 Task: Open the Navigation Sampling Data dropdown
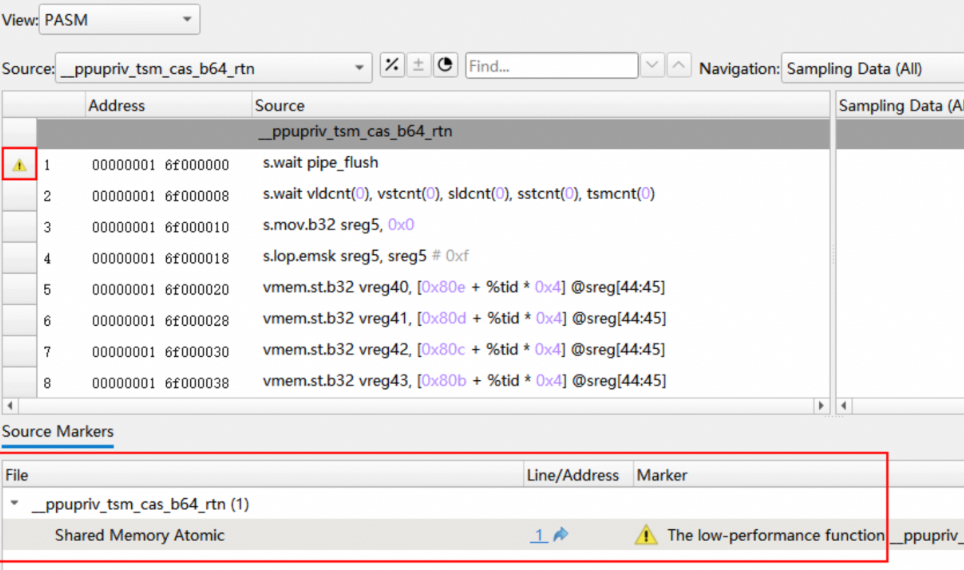pyautogui.click(x=873, y=68)
